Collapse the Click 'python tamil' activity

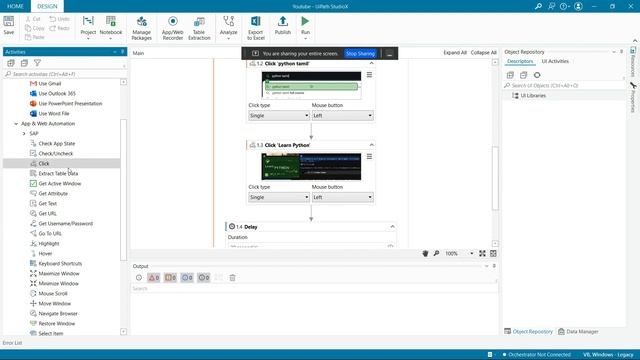pyautogui.click(x=371, y=64)
